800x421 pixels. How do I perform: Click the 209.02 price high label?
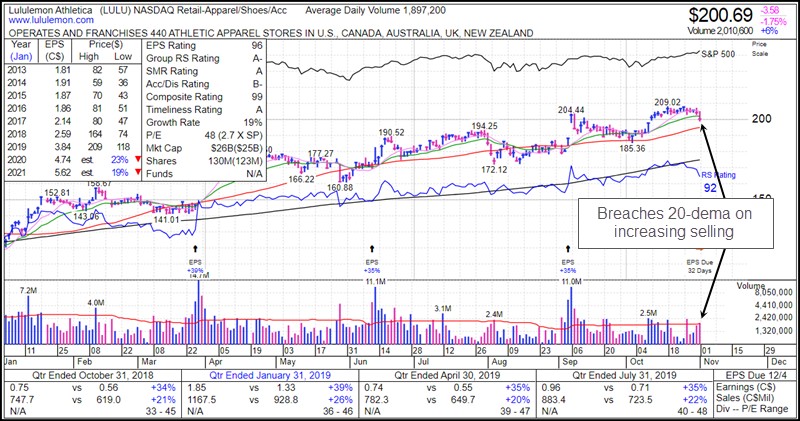(667, 103)
